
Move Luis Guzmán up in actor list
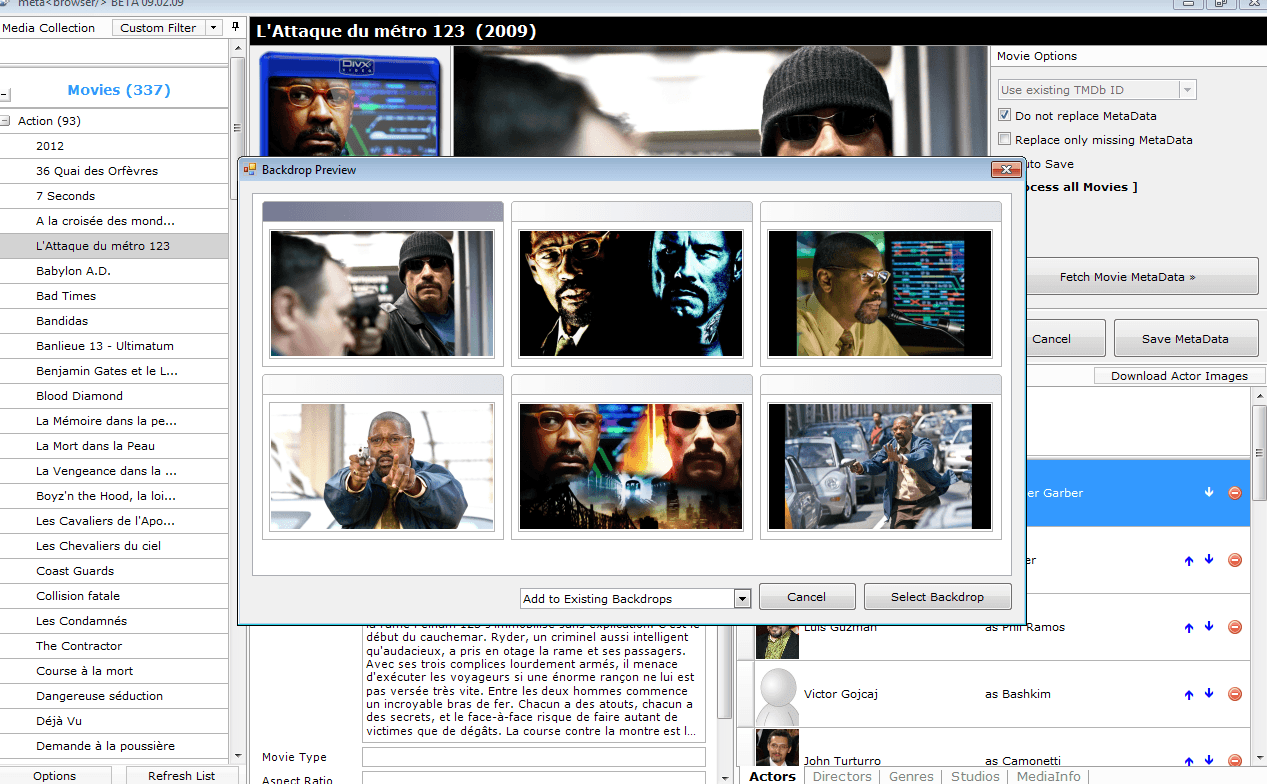pyautogui.click(x=1189, y=628)
